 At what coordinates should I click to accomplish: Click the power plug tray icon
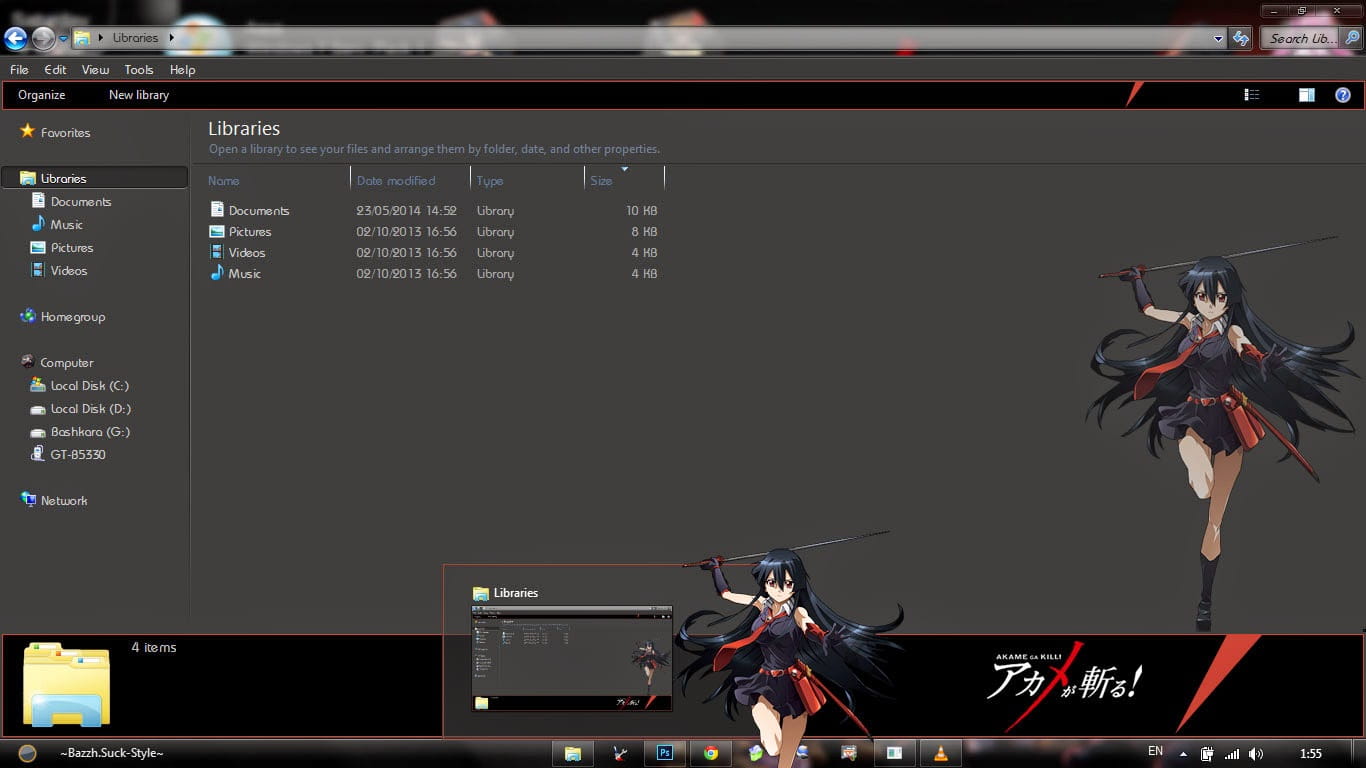[x=1208, y=754]
